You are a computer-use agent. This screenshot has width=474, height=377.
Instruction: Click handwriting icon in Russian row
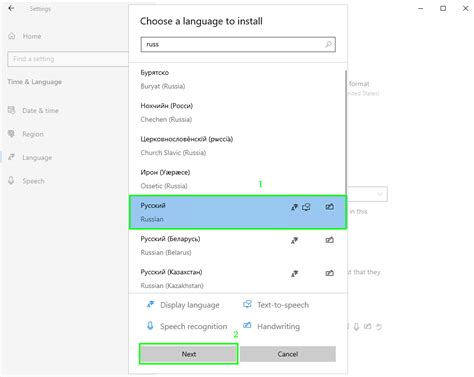329,207
